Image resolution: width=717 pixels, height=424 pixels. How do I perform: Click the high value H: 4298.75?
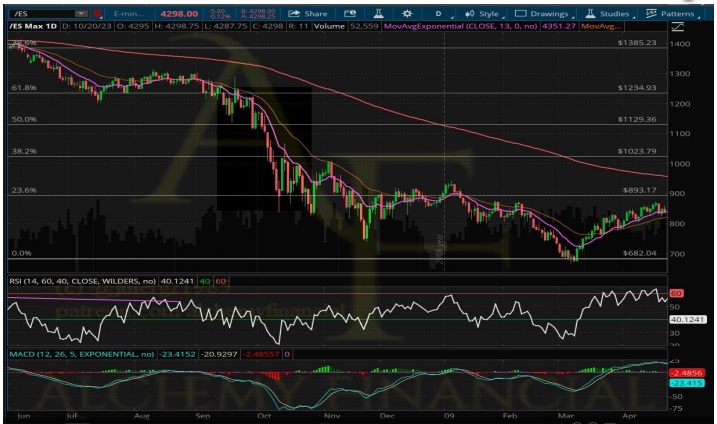coord(177,26)
